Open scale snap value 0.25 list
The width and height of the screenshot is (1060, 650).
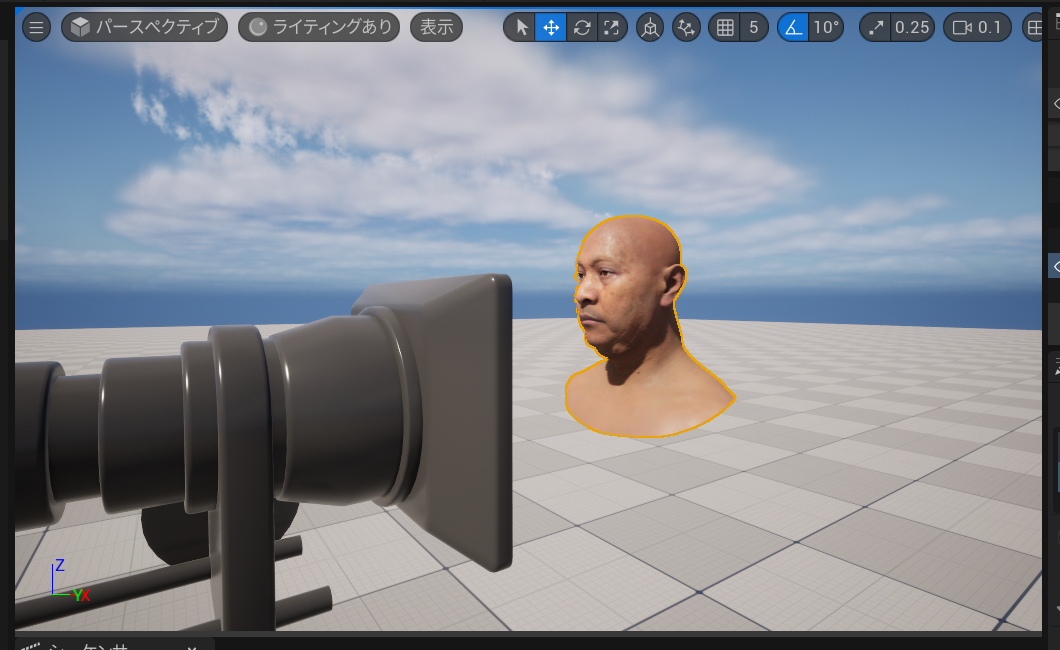912,27
